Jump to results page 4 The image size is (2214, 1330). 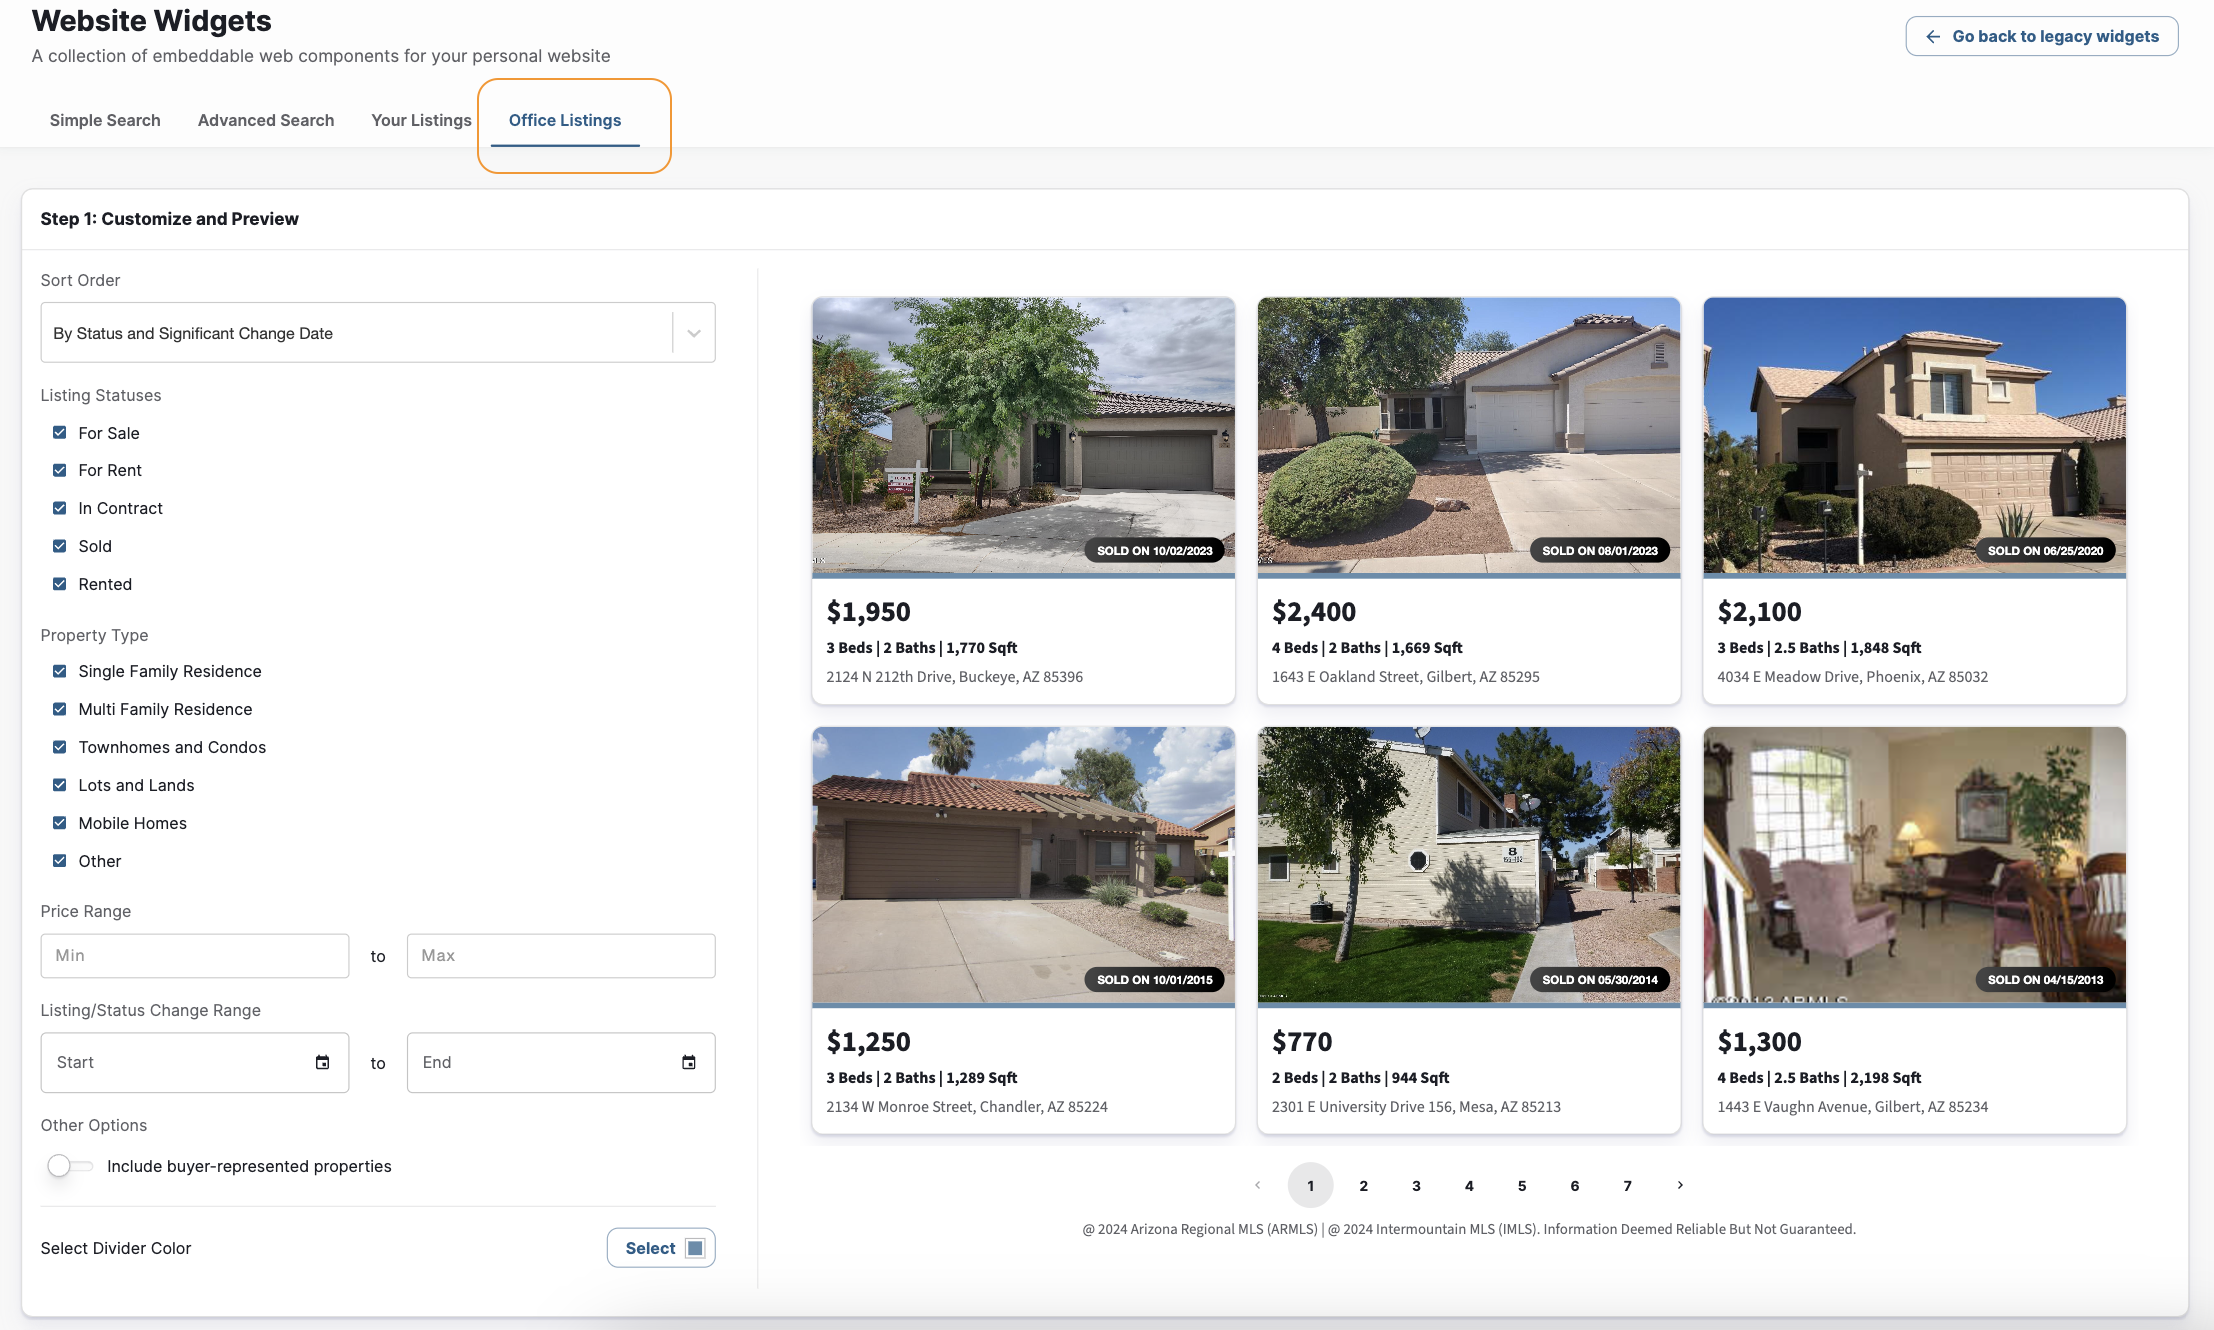(1469, 1186)
